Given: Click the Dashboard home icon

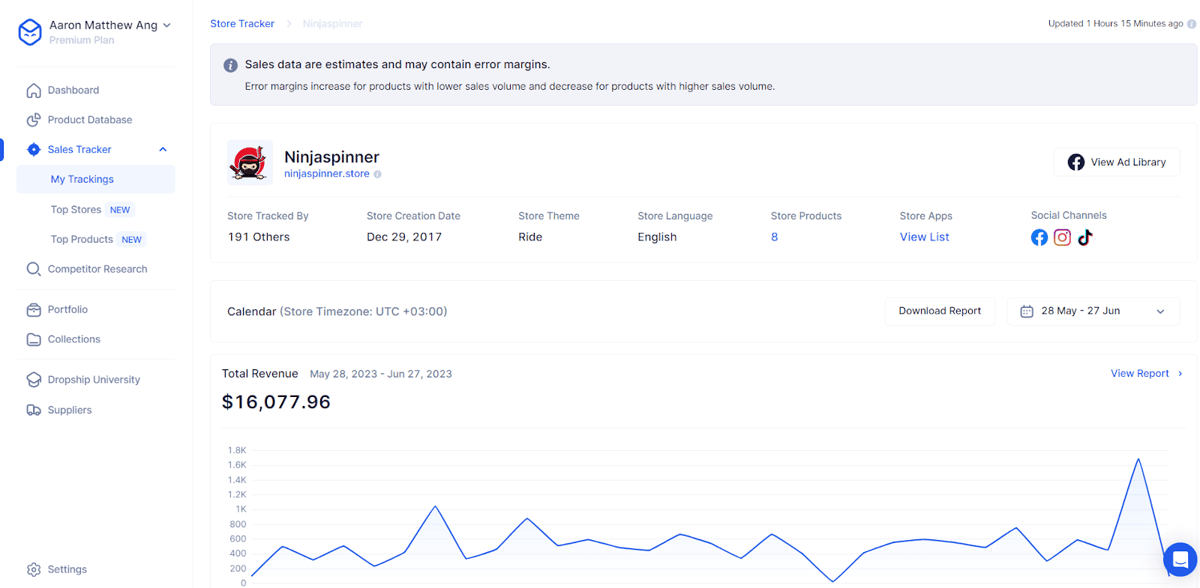Looking at the screenshot, I should pos(34,90).
